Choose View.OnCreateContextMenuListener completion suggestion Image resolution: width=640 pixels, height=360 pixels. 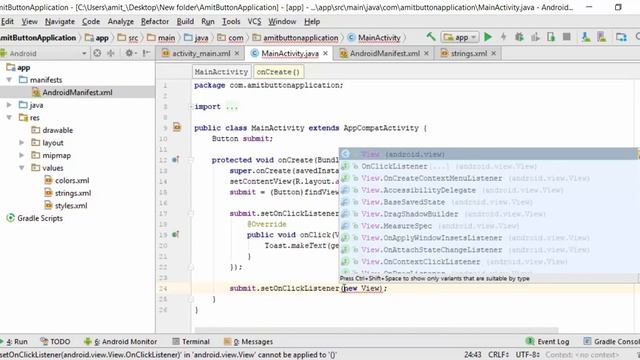(x=488, y=178)
